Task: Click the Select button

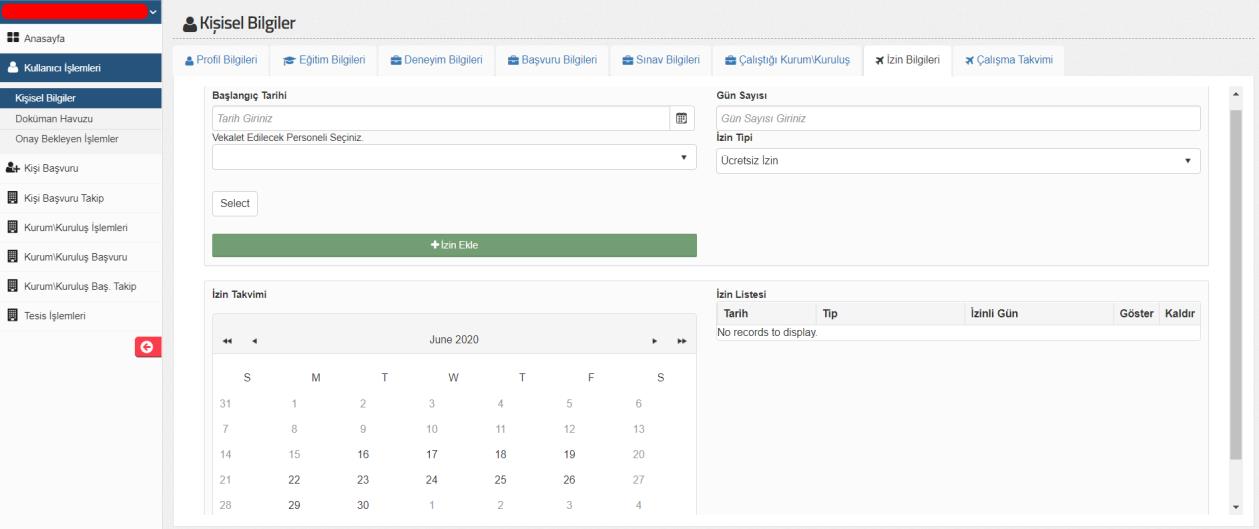Action: [x=235, y=203]
